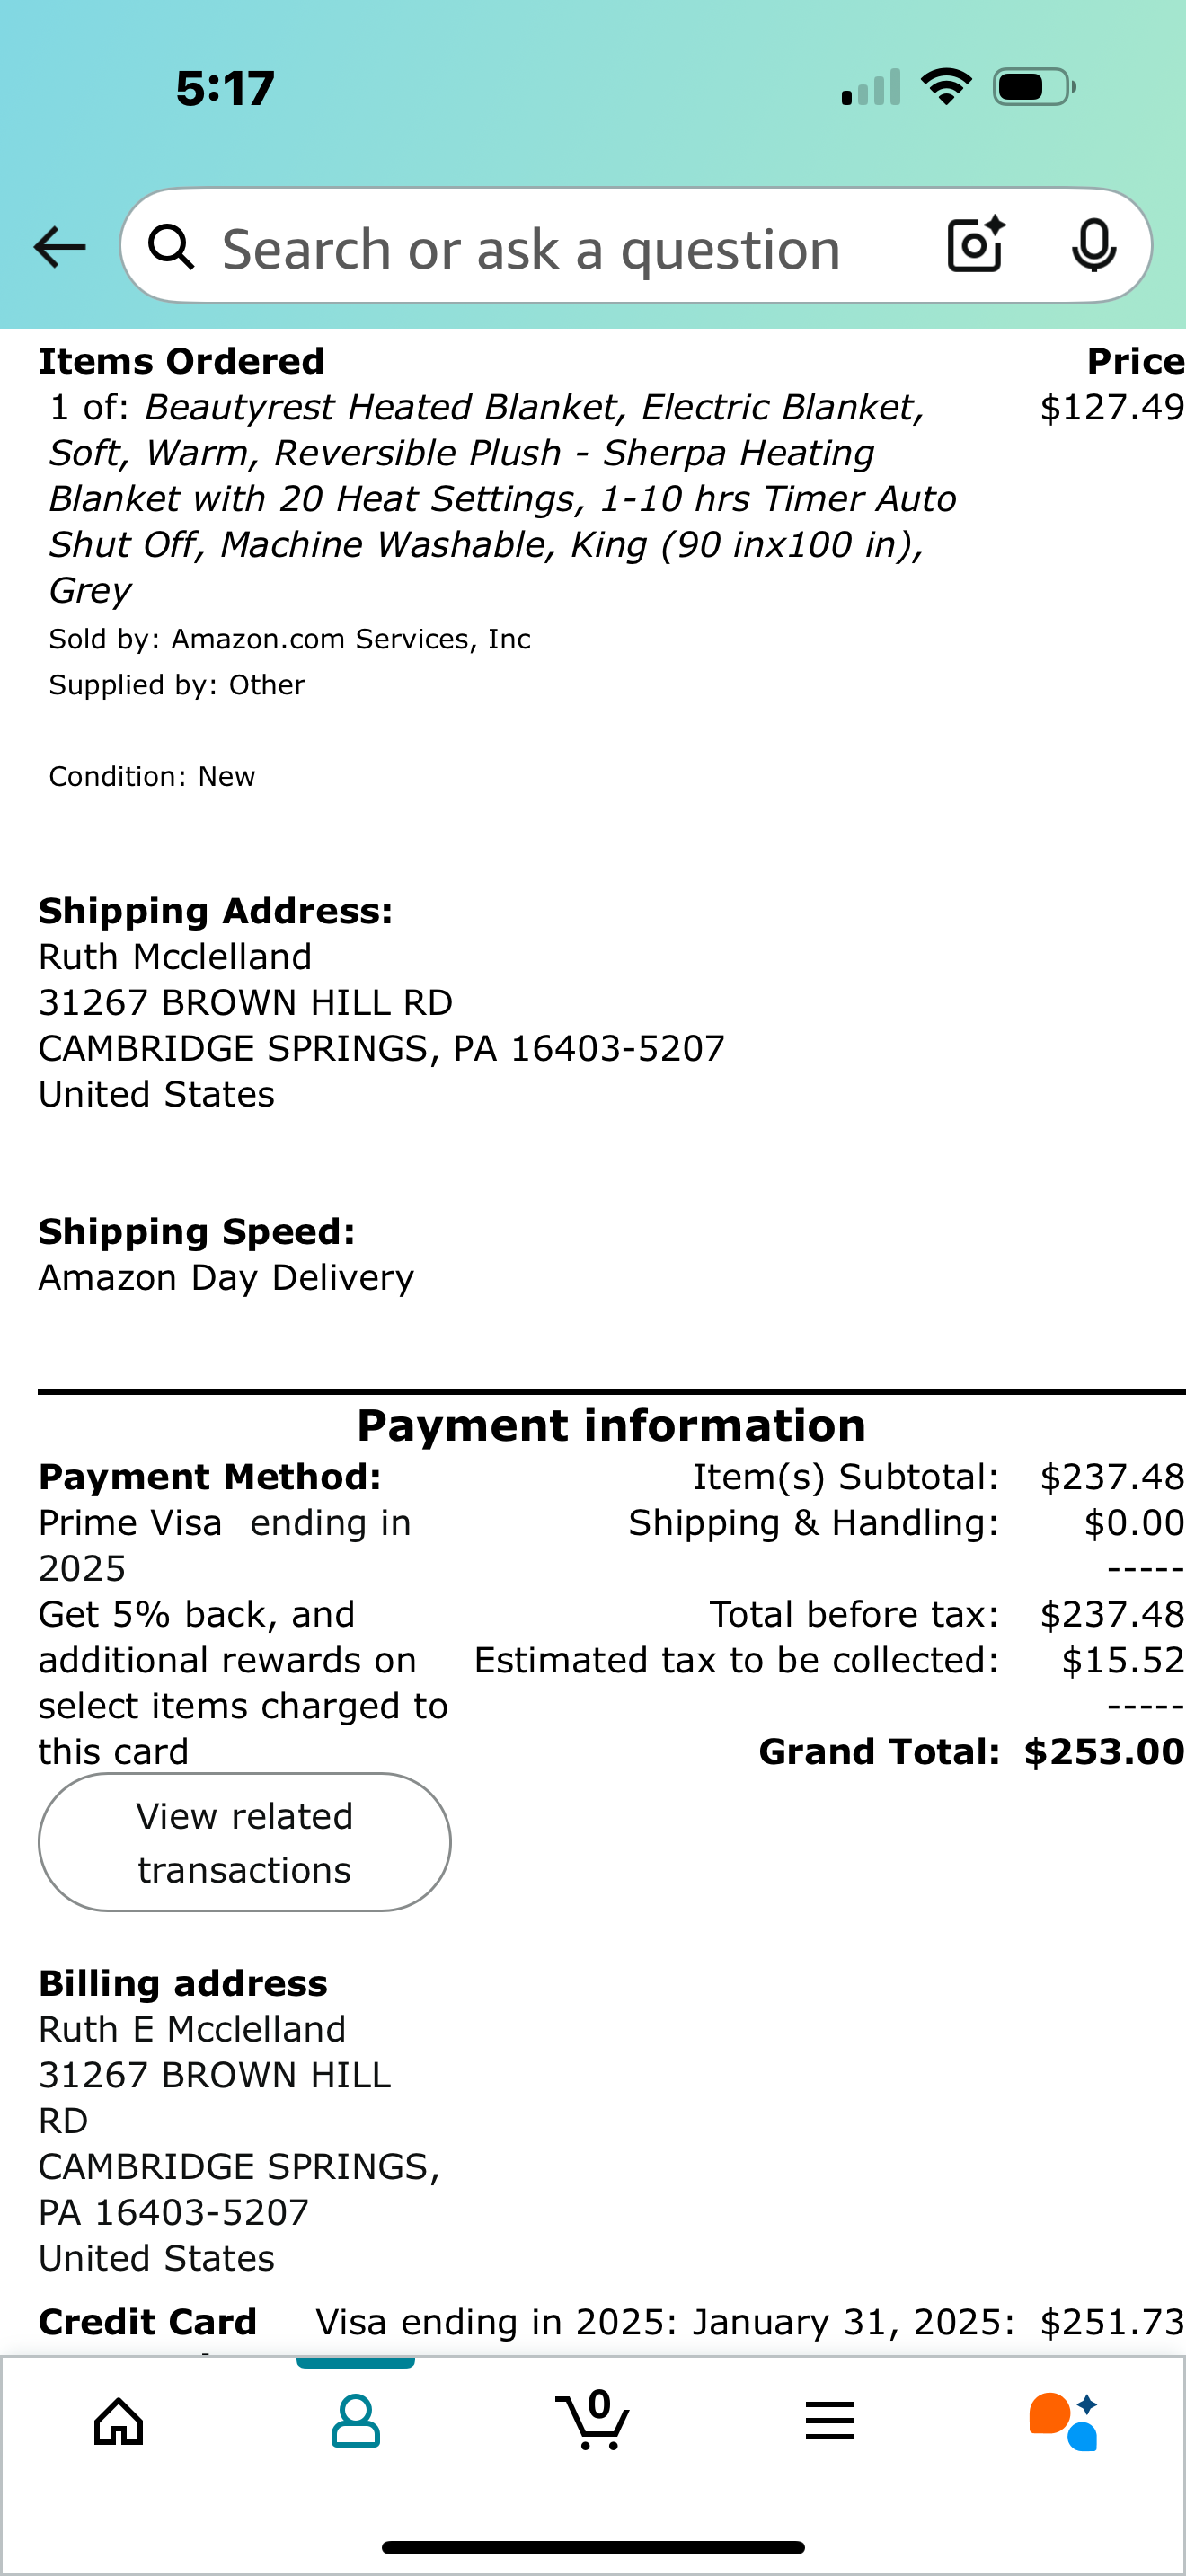Tap the Billing address heading
The height and width of the screenshot is (2576, 1186).
[x=183, y=1983]
